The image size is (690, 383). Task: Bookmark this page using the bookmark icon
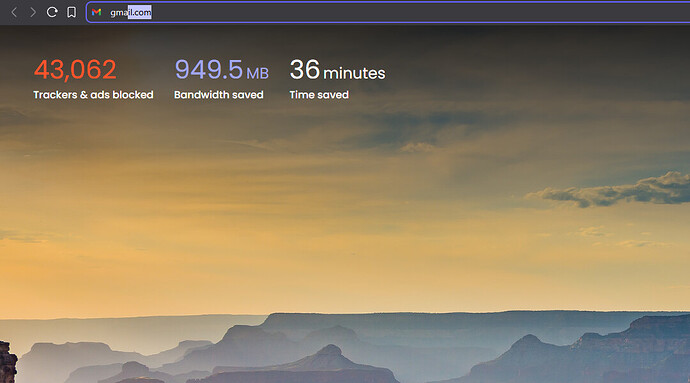point(71,12)
